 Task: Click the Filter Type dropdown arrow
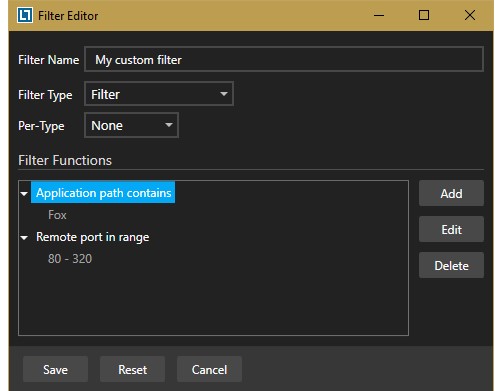click(x=224, y=94)
